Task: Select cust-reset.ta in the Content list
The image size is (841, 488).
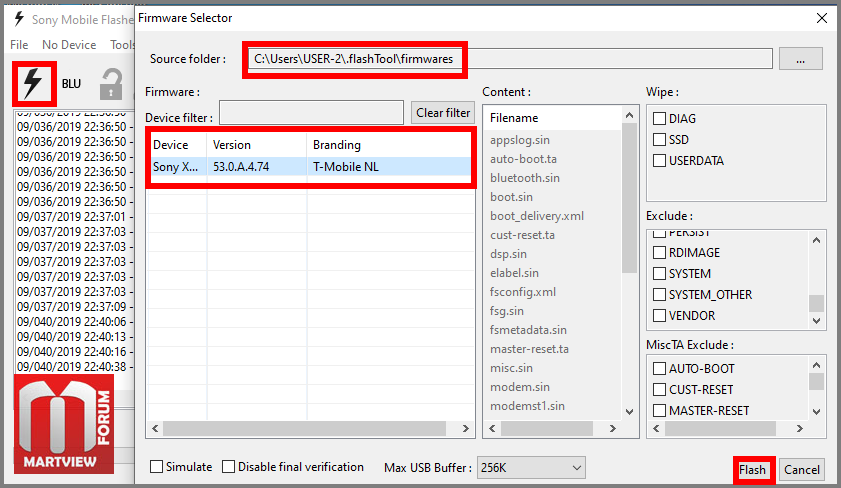Action: (522, 235)
